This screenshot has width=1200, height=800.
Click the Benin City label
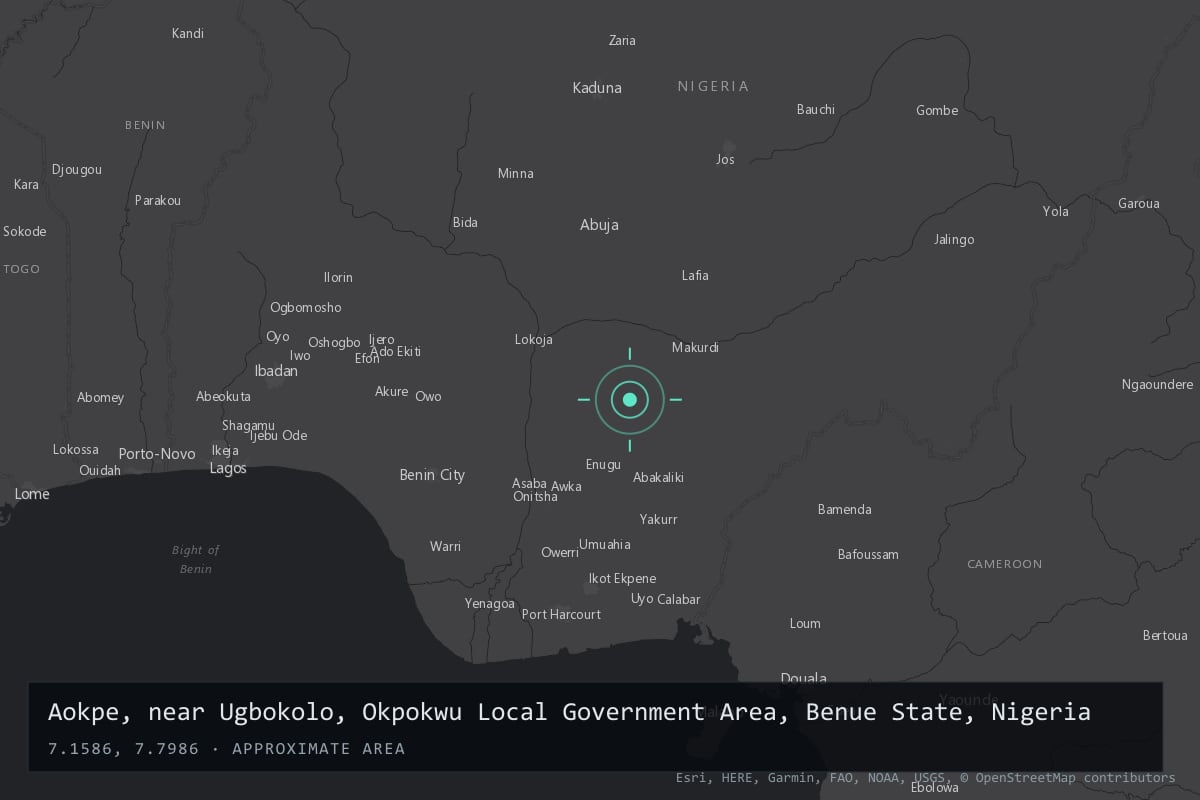coord(432,475)
